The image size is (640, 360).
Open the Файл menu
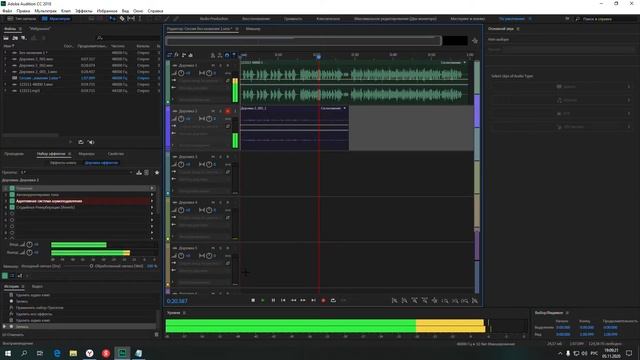point(7,11)
